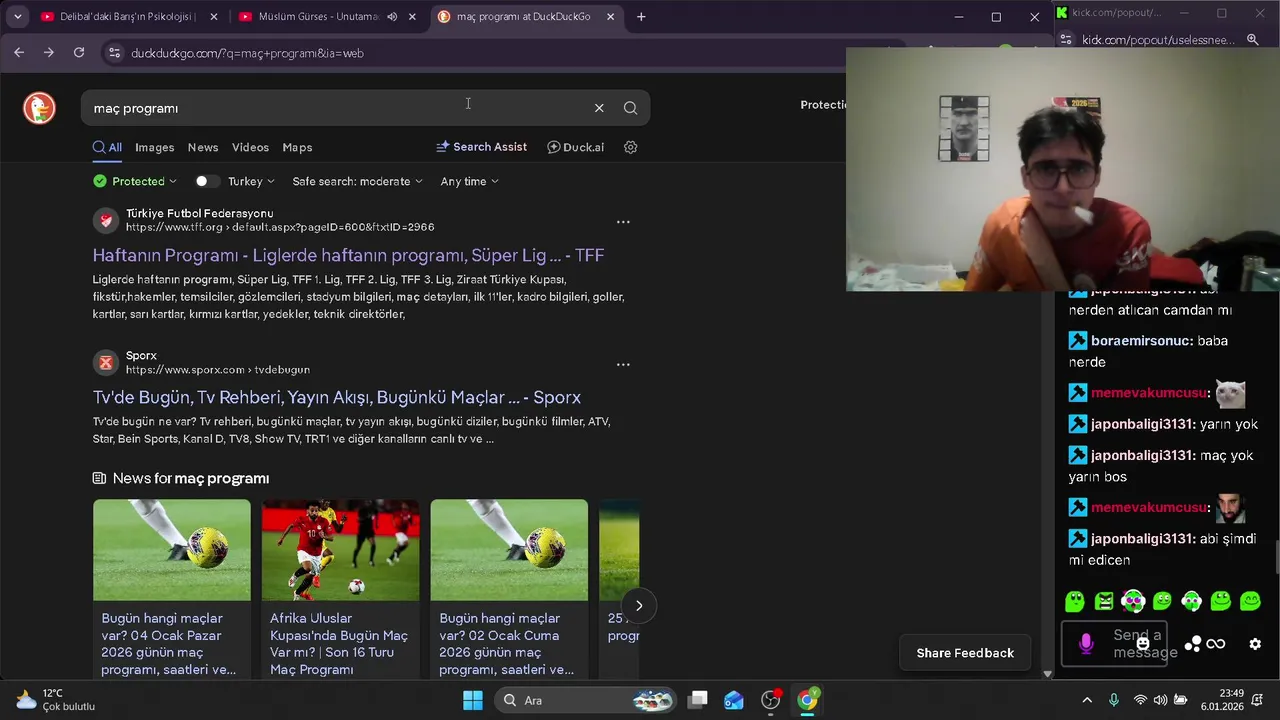Open OBS Studio from the taskbar
Image resolution: width=1280 pixels, height=720 pixels.
click(x=770, y=700)
